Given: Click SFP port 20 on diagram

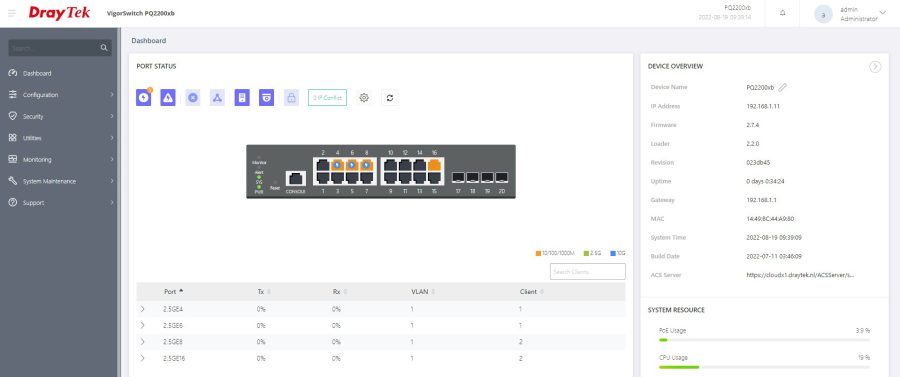Looking at the screenshot, I should click(x=502, y=177).
